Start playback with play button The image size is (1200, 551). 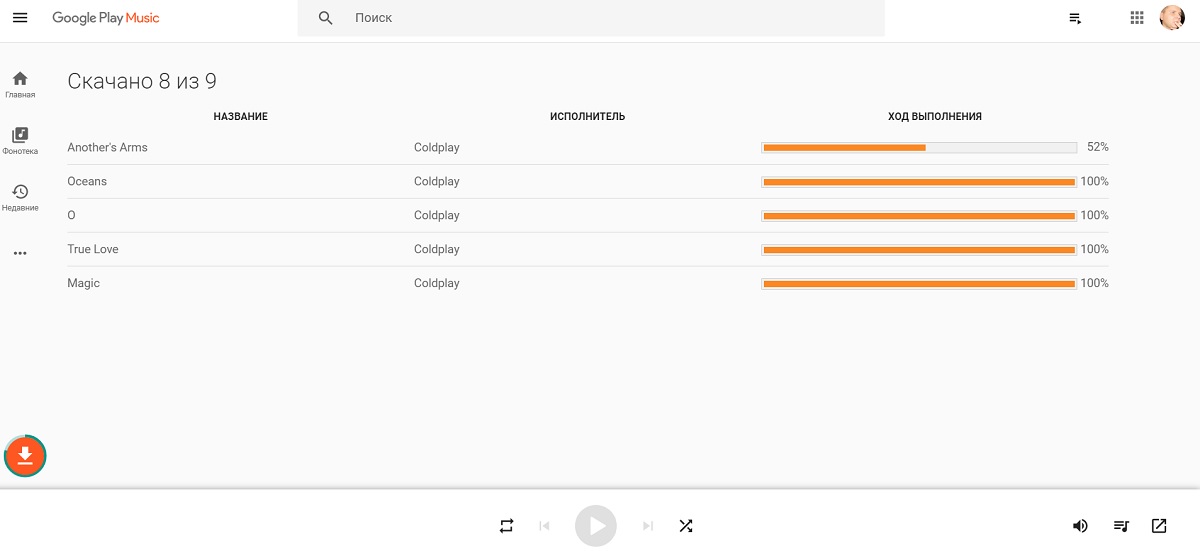596,526
